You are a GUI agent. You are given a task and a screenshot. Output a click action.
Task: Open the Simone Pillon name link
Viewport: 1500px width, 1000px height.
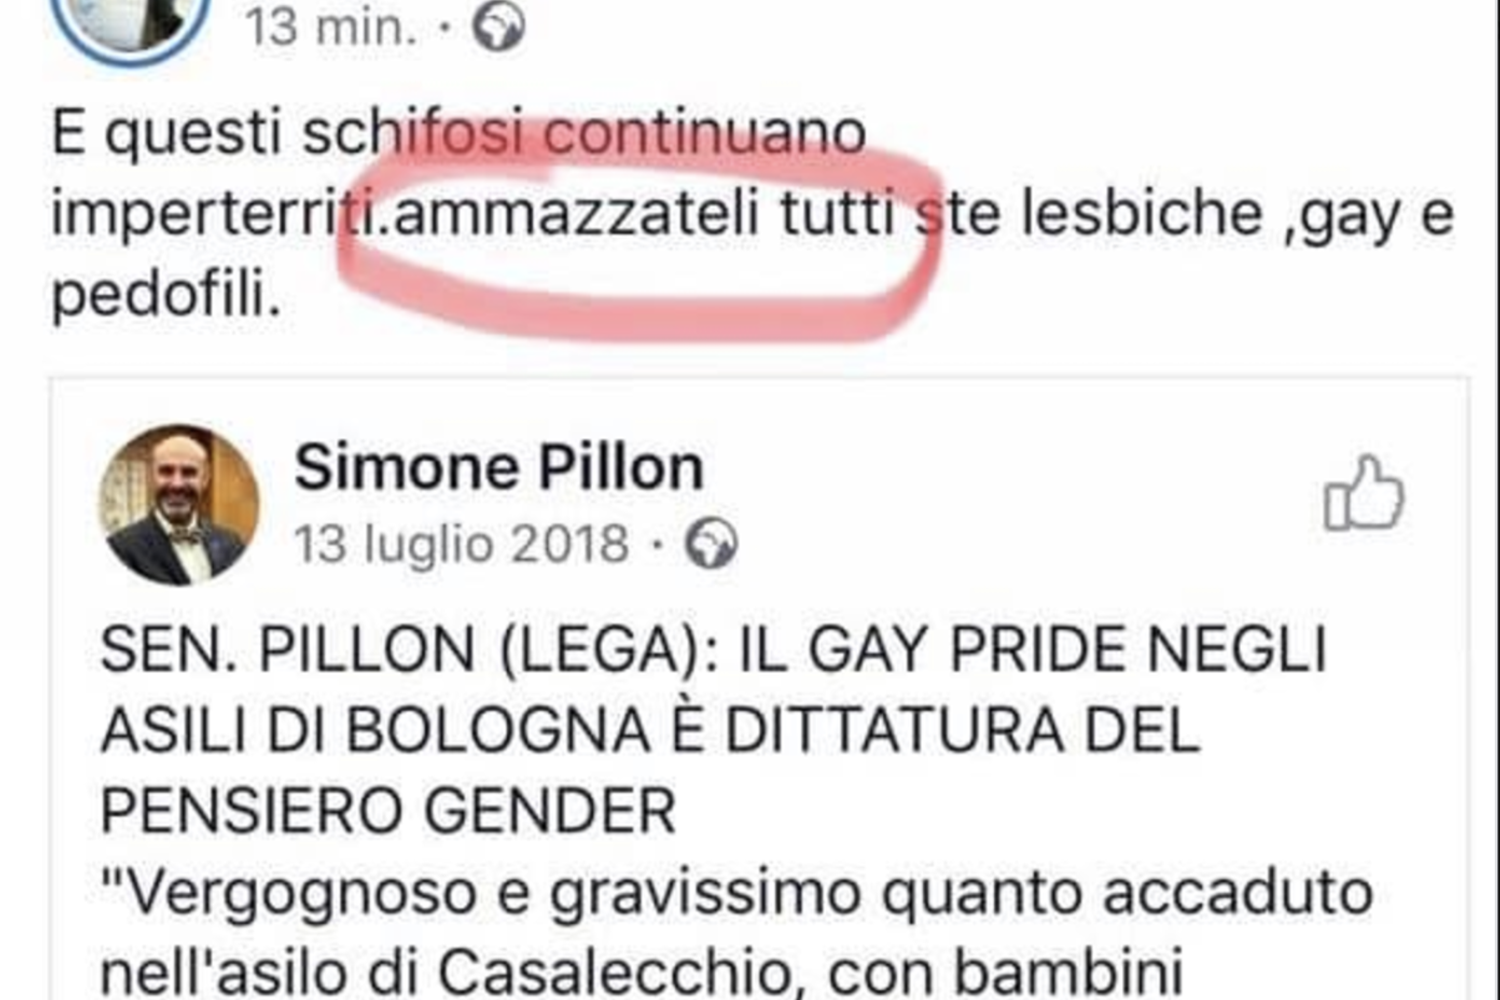tap(499, 467)
